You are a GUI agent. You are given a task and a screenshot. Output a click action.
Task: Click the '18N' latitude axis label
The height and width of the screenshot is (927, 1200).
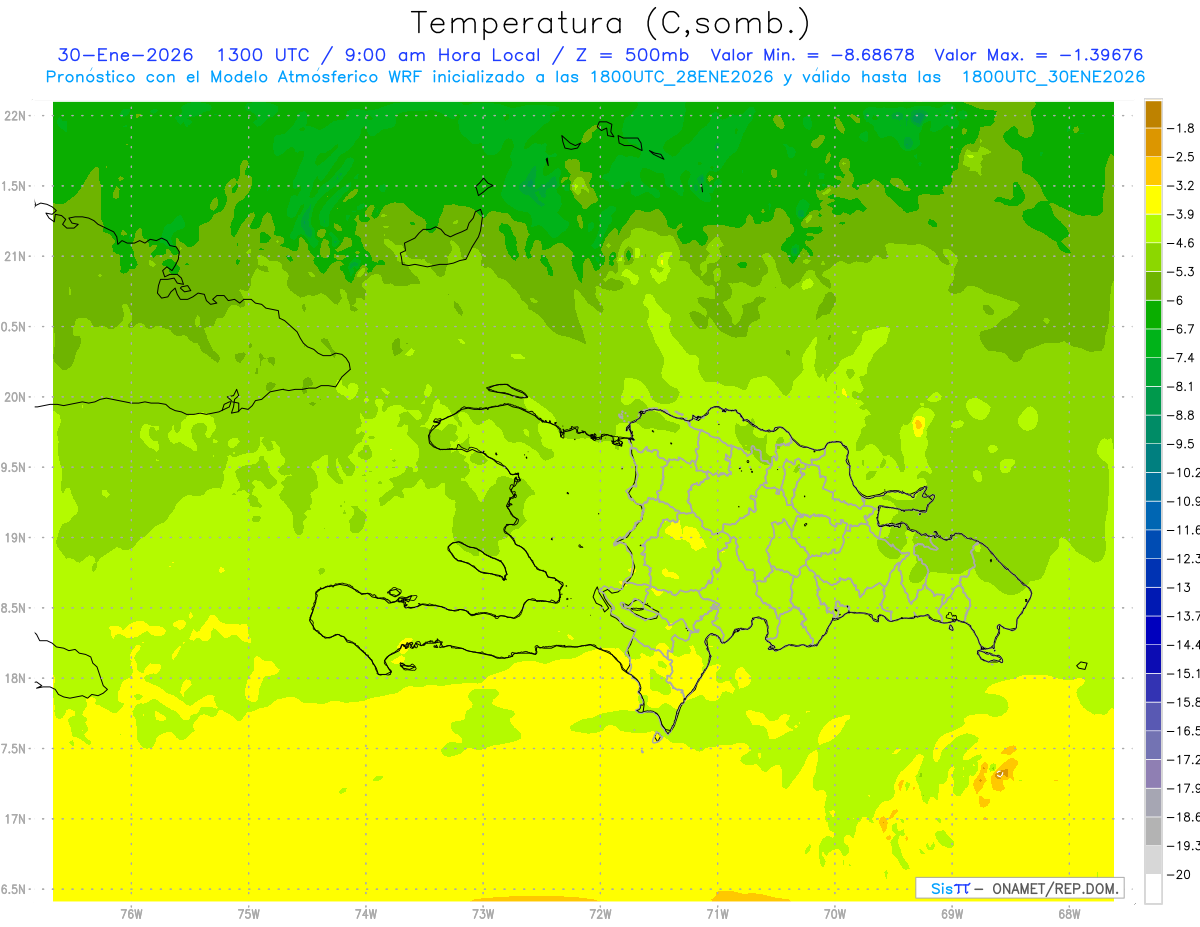(x=15, y=678)
